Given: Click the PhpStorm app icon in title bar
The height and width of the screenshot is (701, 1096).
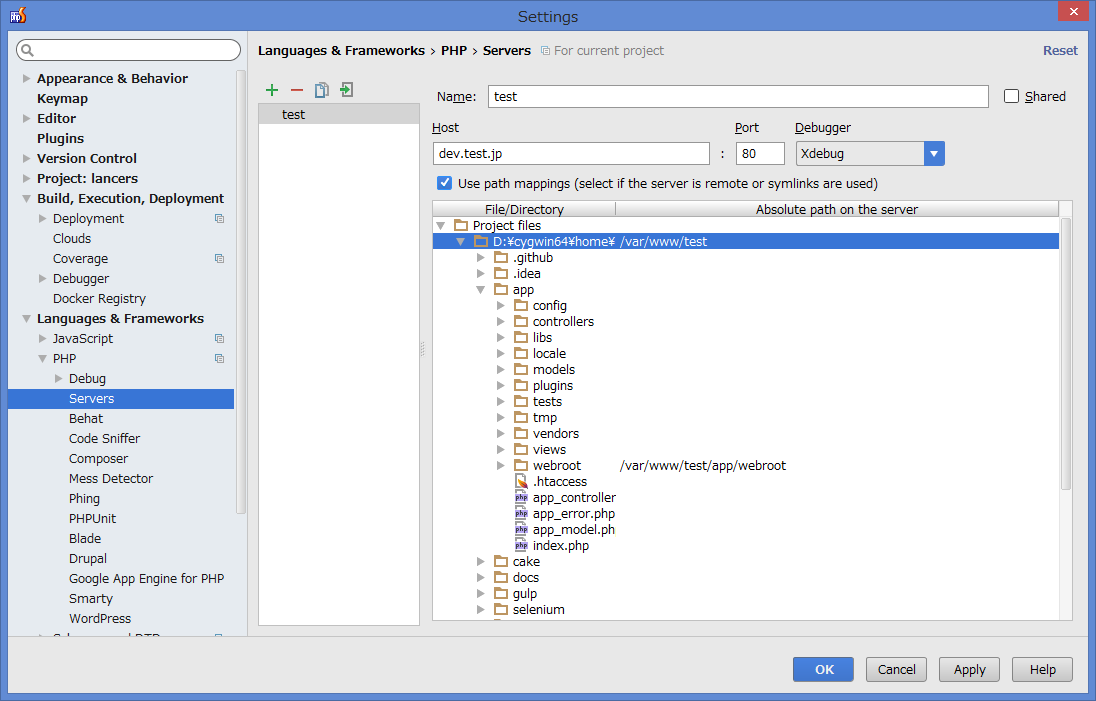Looking at the screenshot, I should [18, 15].
